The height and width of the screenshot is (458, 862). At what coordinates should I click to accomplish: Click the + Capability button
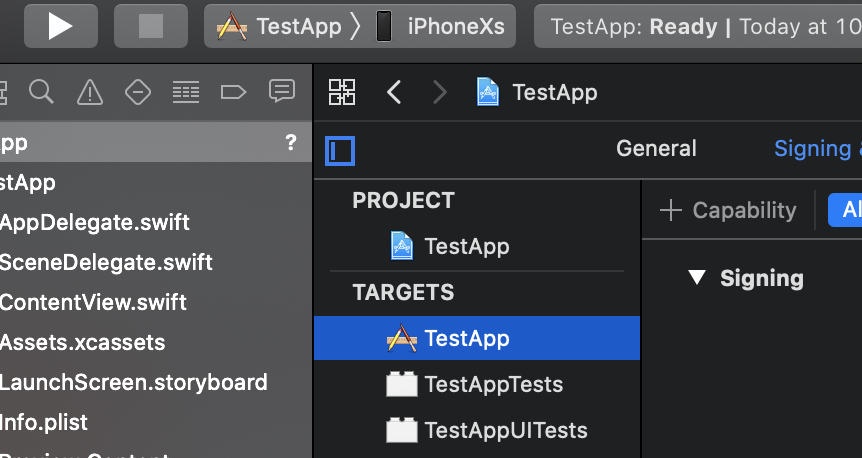click(729, 210)
